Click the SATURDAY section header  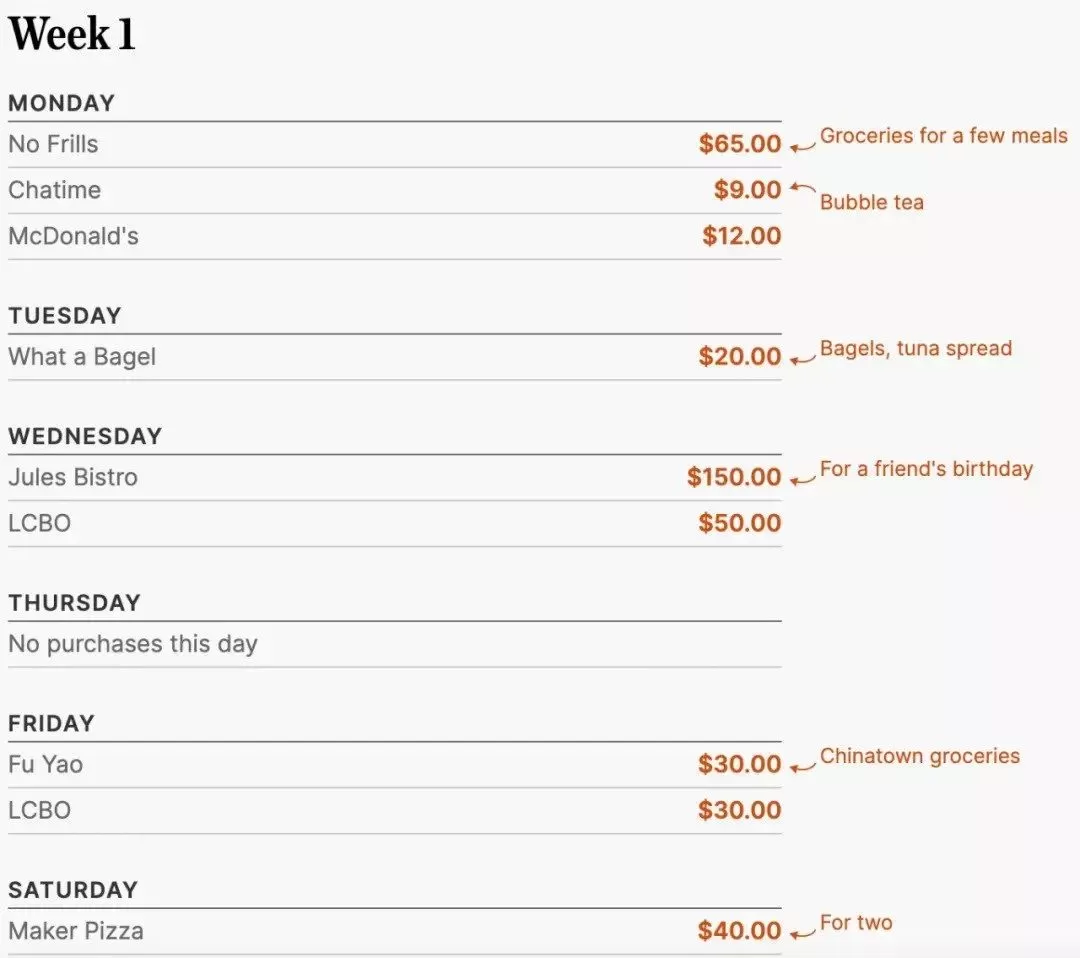coord(73,890)
